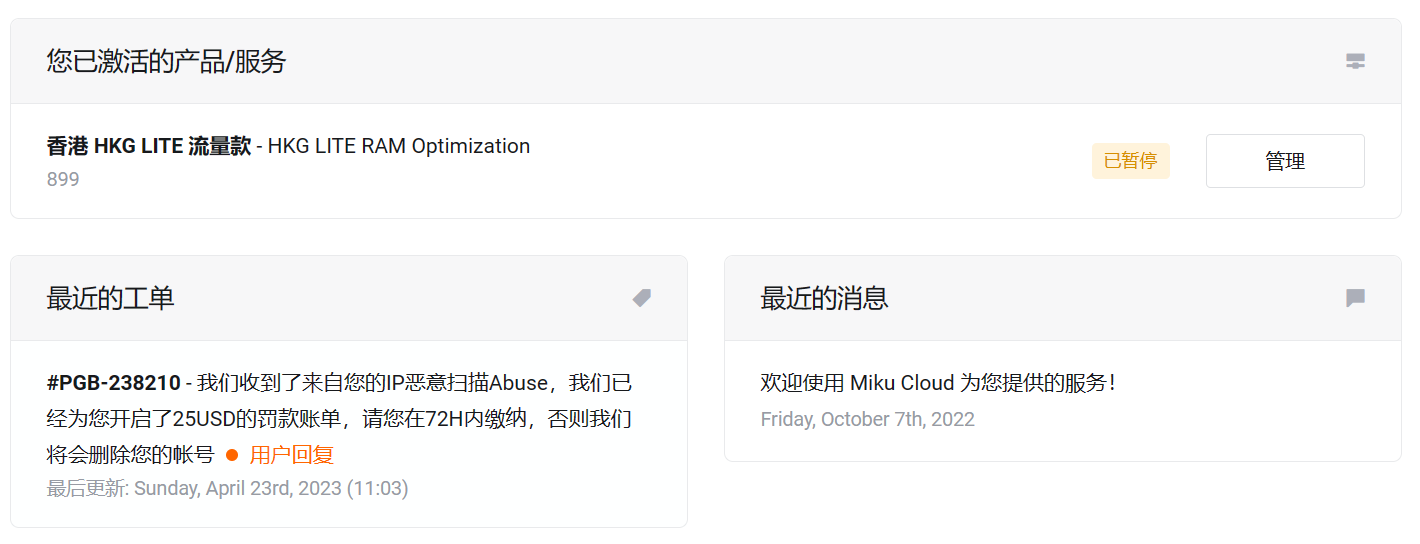The height and width of the screenshot is (544, 1420).
Task: Click the server icon in products/services header
Action: click(1355, 62)
